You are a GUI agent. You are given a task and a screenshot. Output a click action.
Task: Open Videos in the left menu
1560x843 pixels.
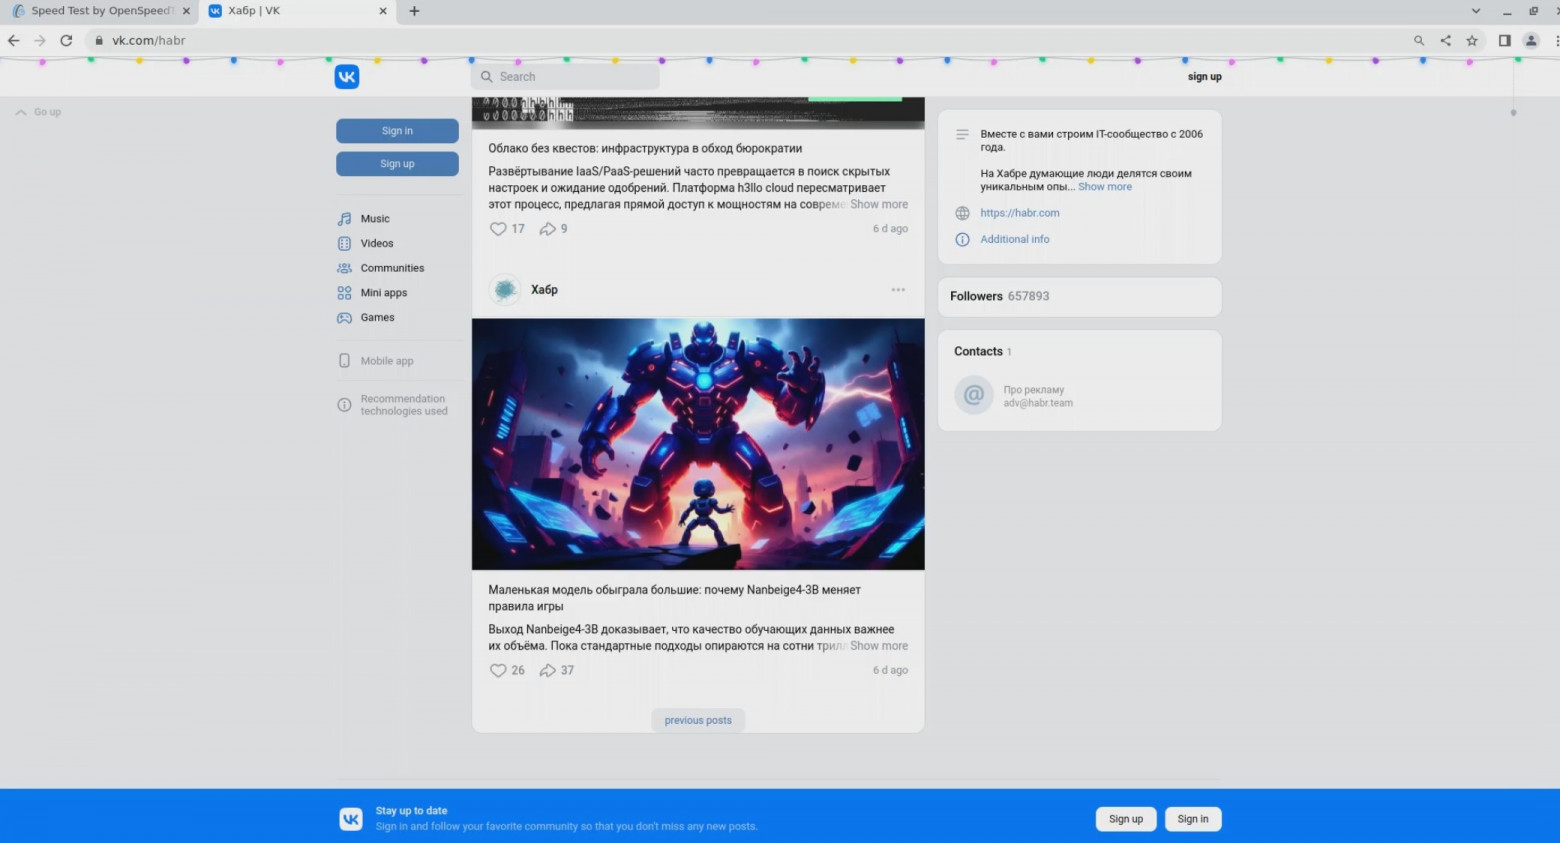[377, 244]
